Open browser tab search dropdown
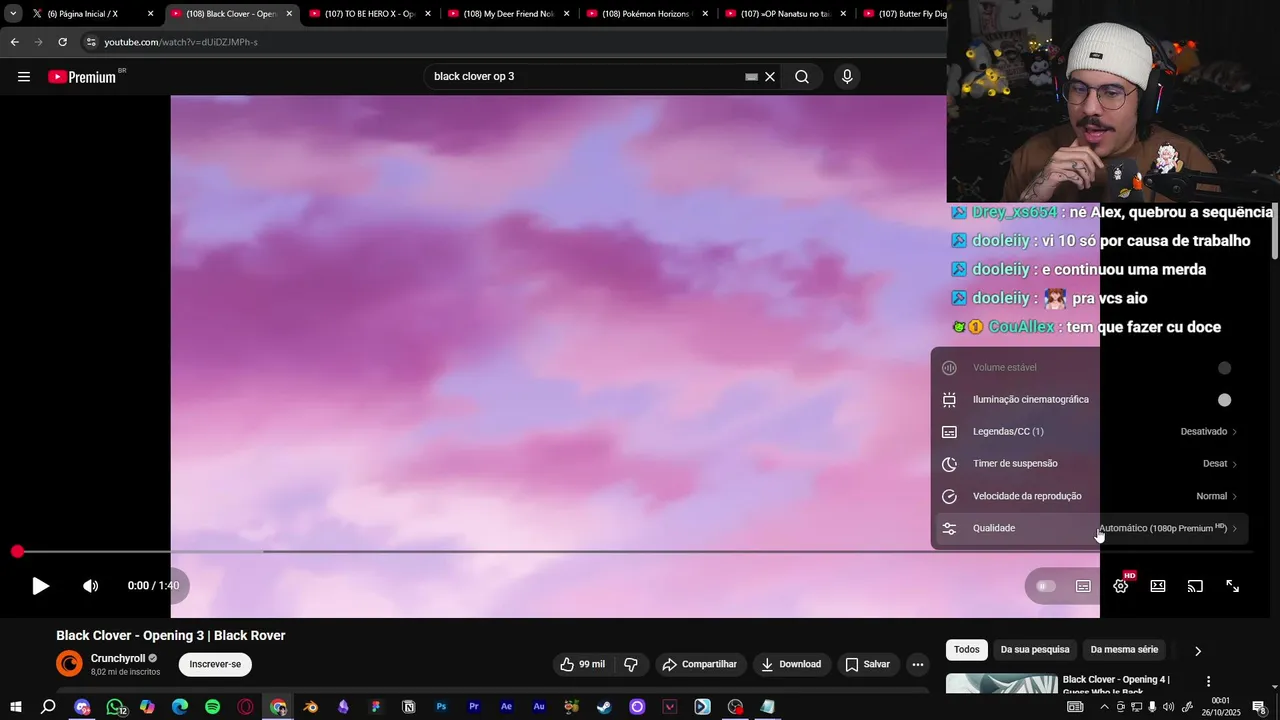Viewport: 1280px width, 720px height. point(12,14)
